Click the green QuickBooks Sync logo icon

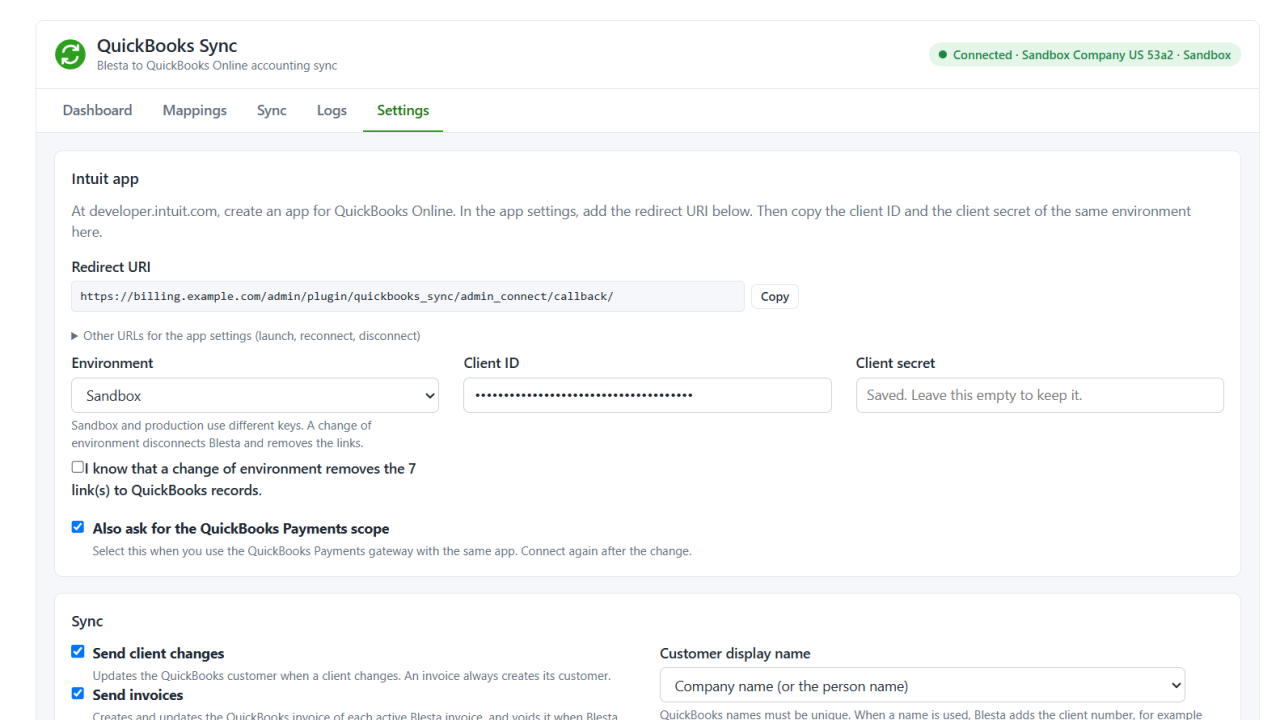(70, 54)
